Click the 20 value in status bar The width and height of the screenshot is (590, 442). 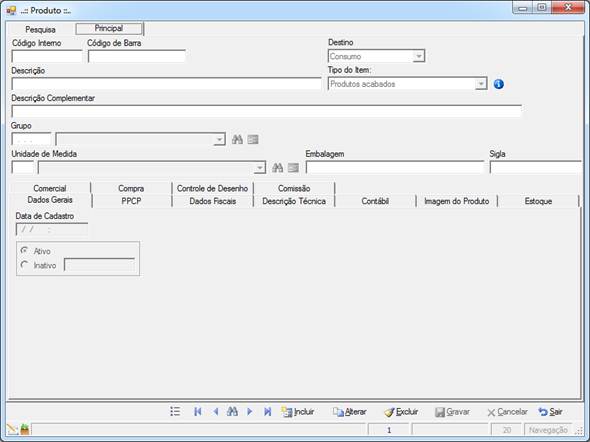coord(506,430)
